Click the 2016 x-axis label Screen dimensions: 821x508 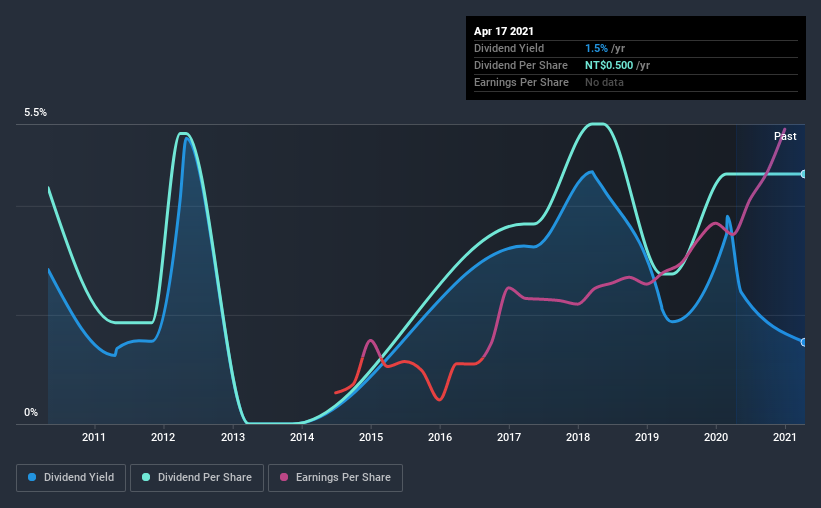pyautogui.click(x=440, y=437)
